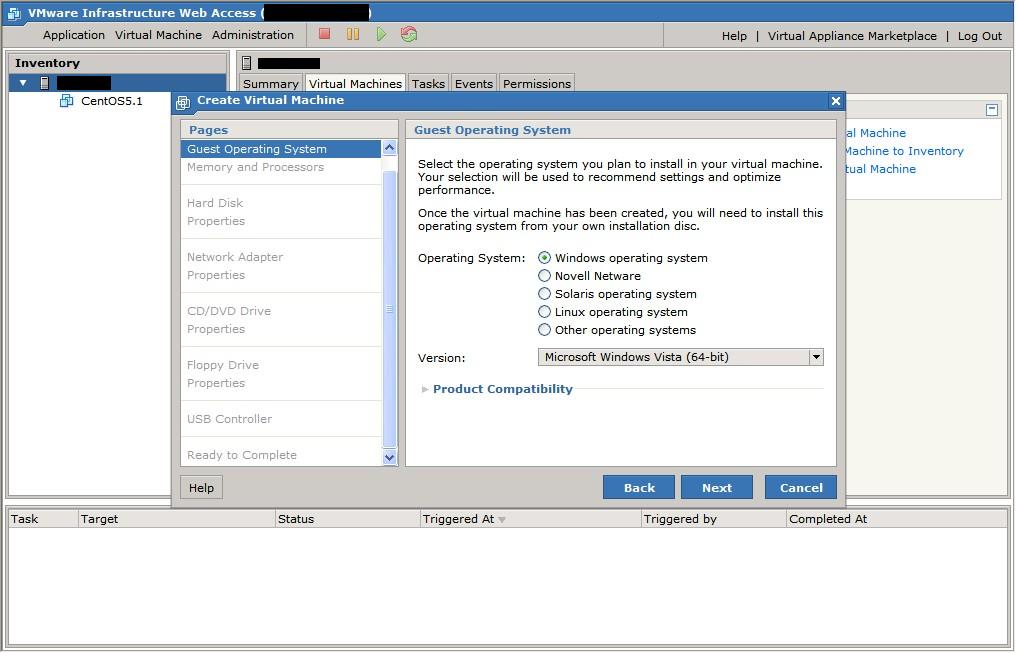Click the Create Virtual Machine dialog icon
The image size is (1016, 653).
pyautogui.click(x=183, y=102)
